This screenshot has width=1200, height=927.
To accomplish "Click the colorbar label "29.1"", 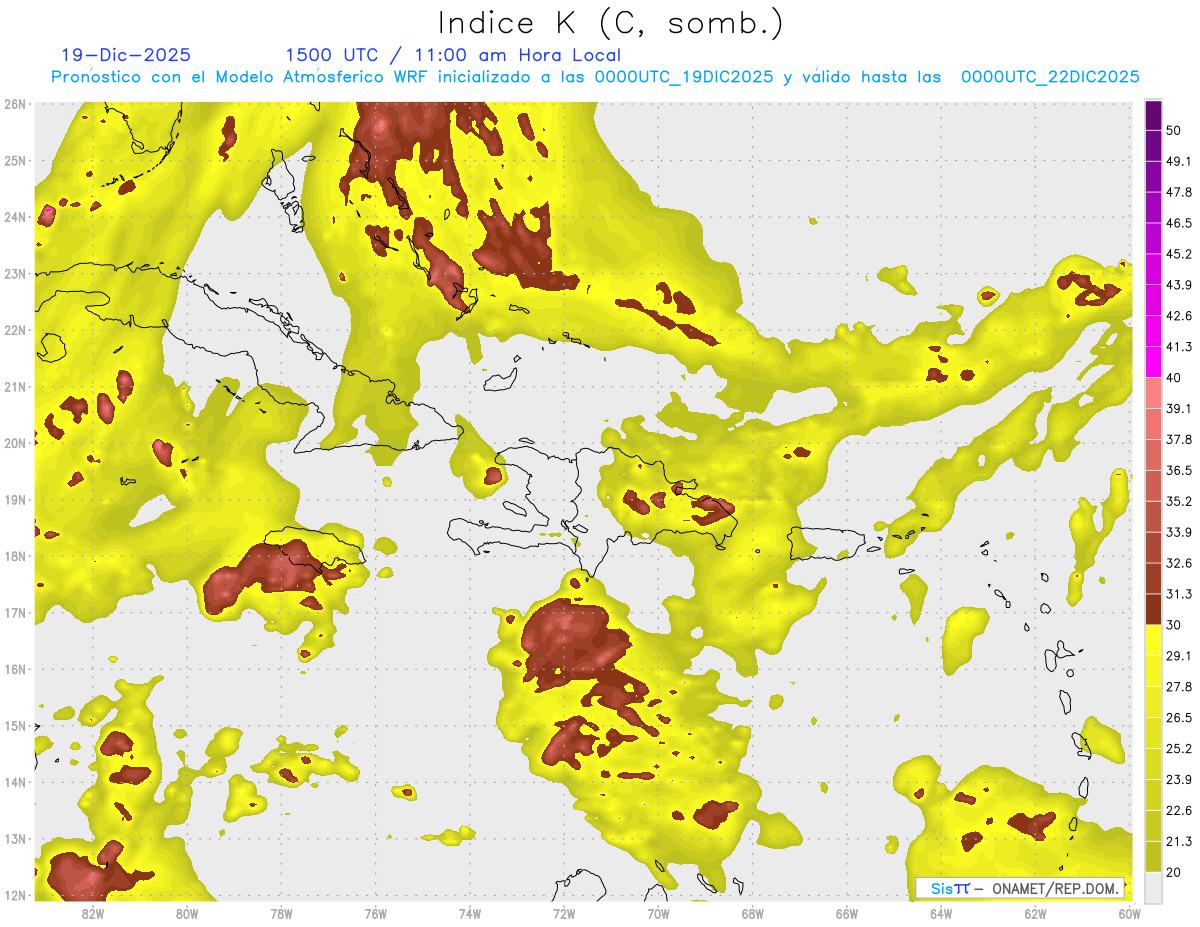I will pos(1179,656).
